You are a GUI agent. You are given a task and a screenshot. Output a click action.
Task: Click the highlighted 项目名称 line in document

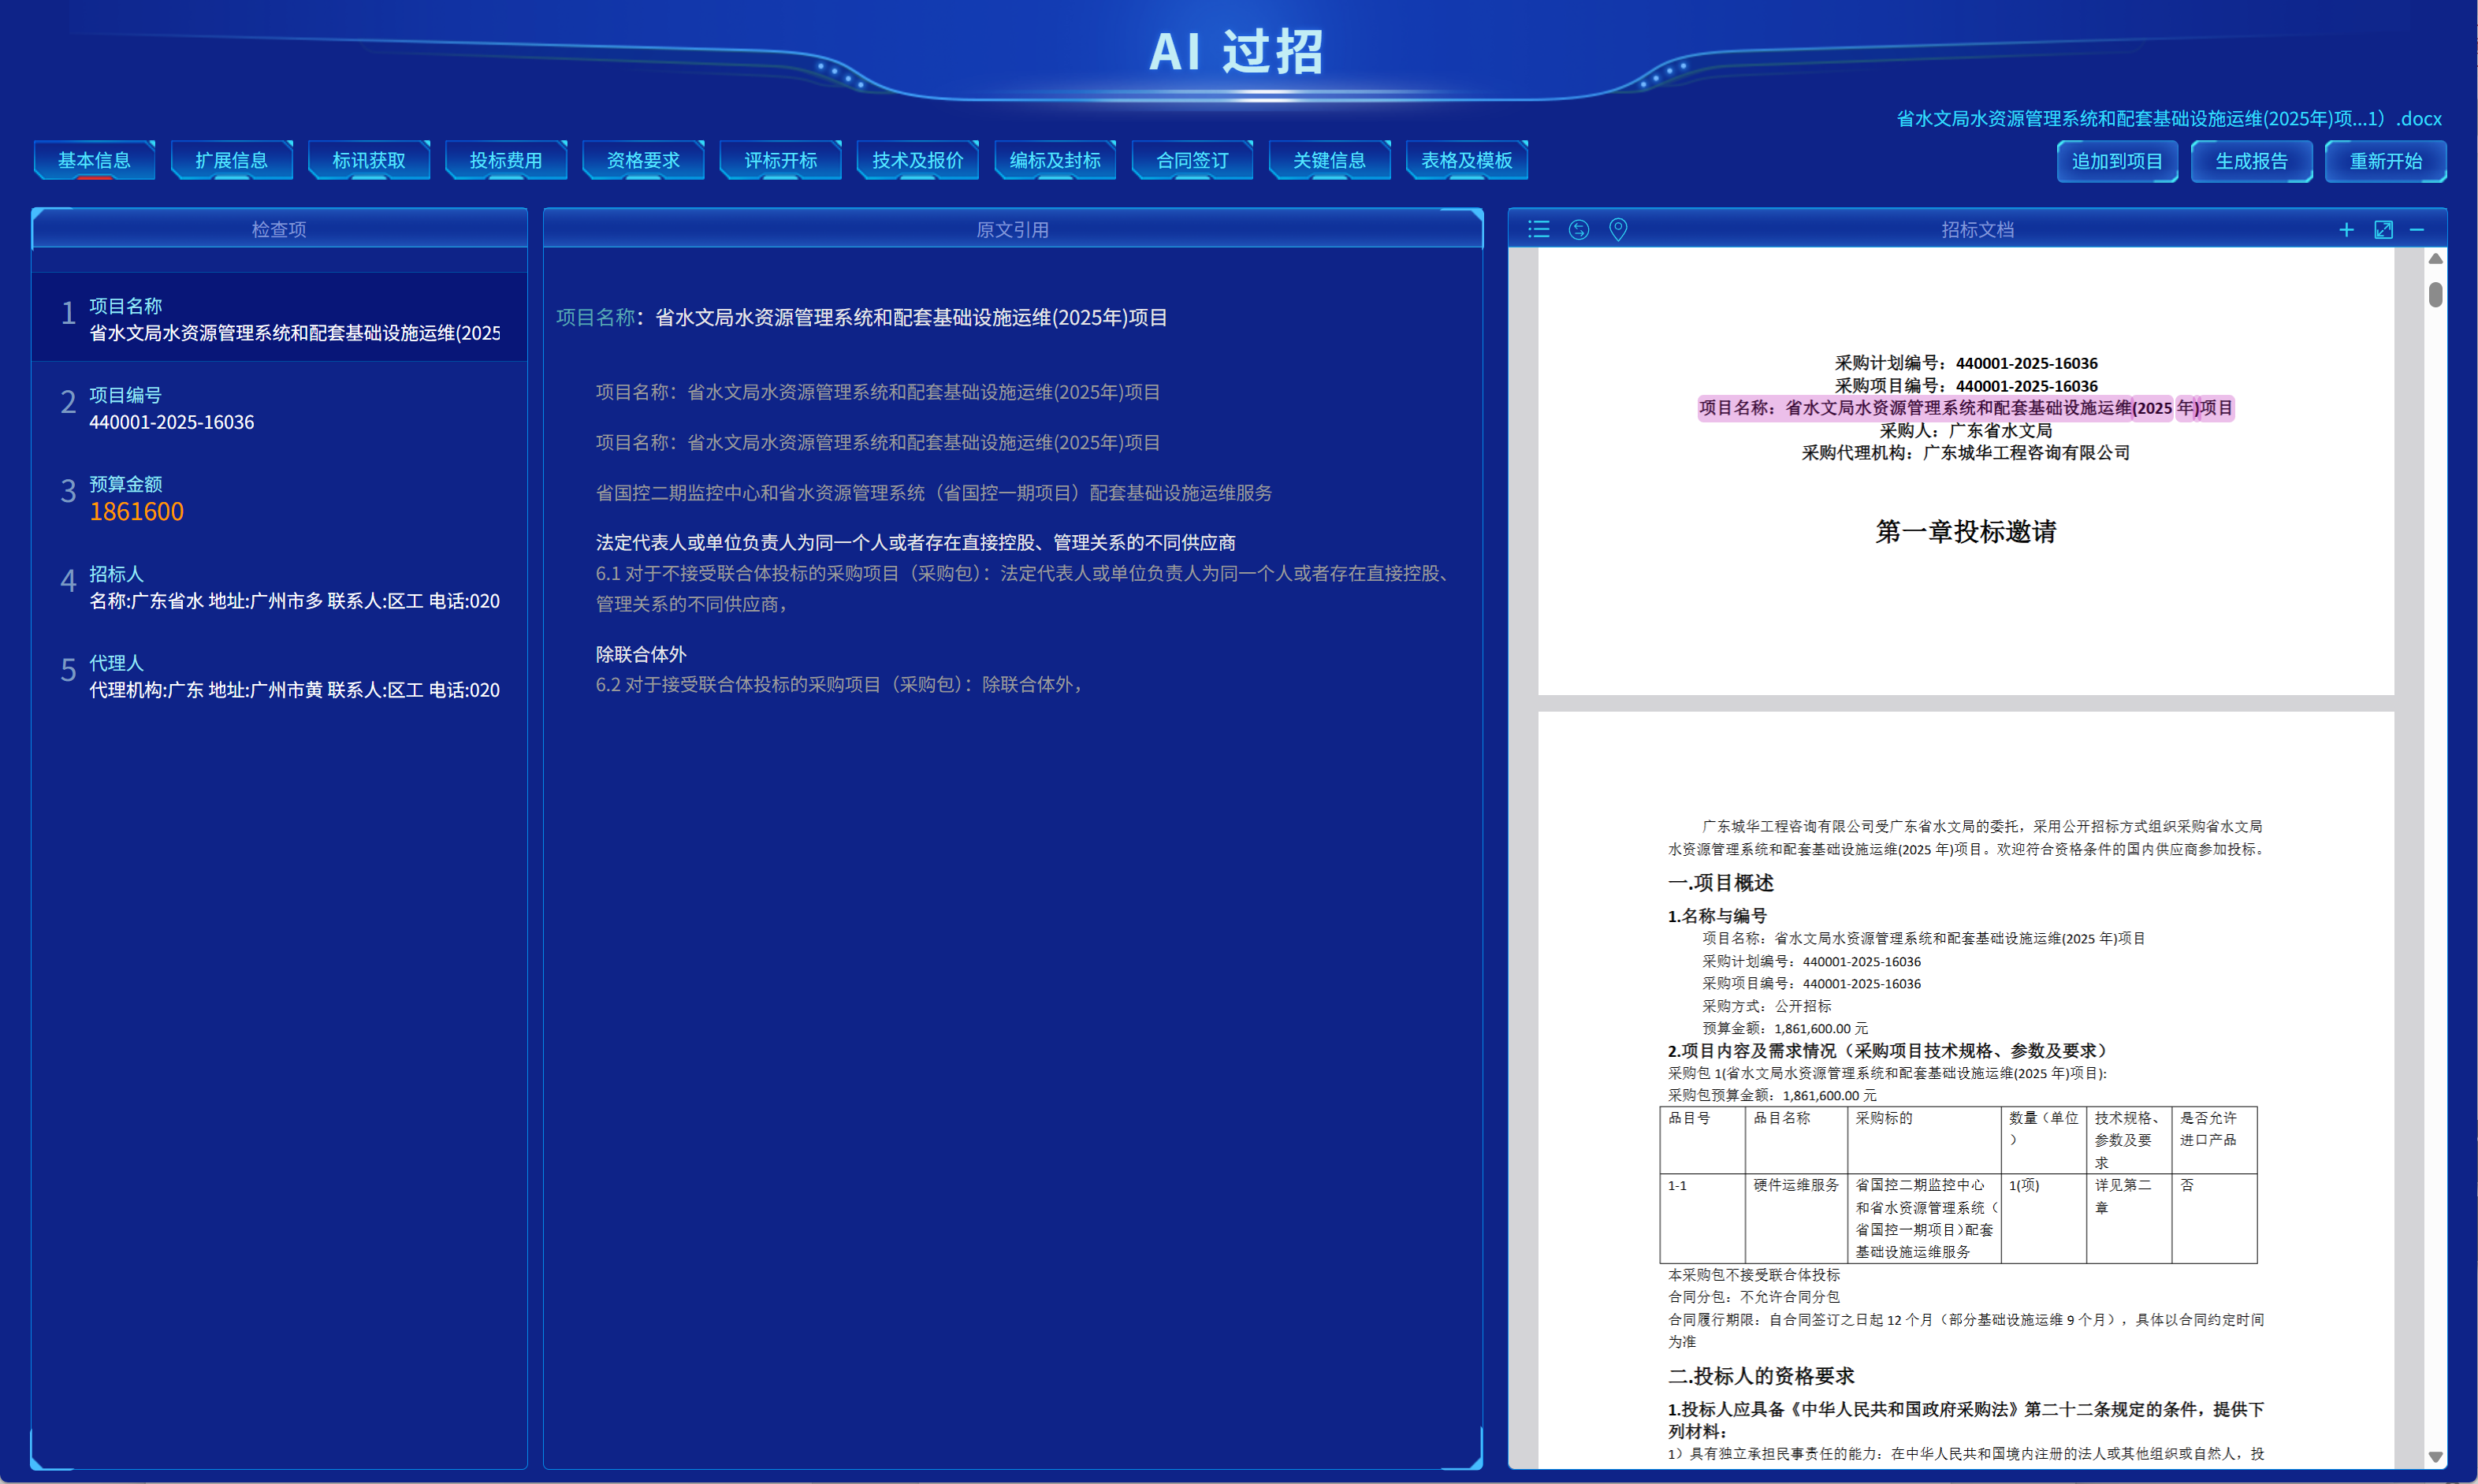(x=1964, y=408)
